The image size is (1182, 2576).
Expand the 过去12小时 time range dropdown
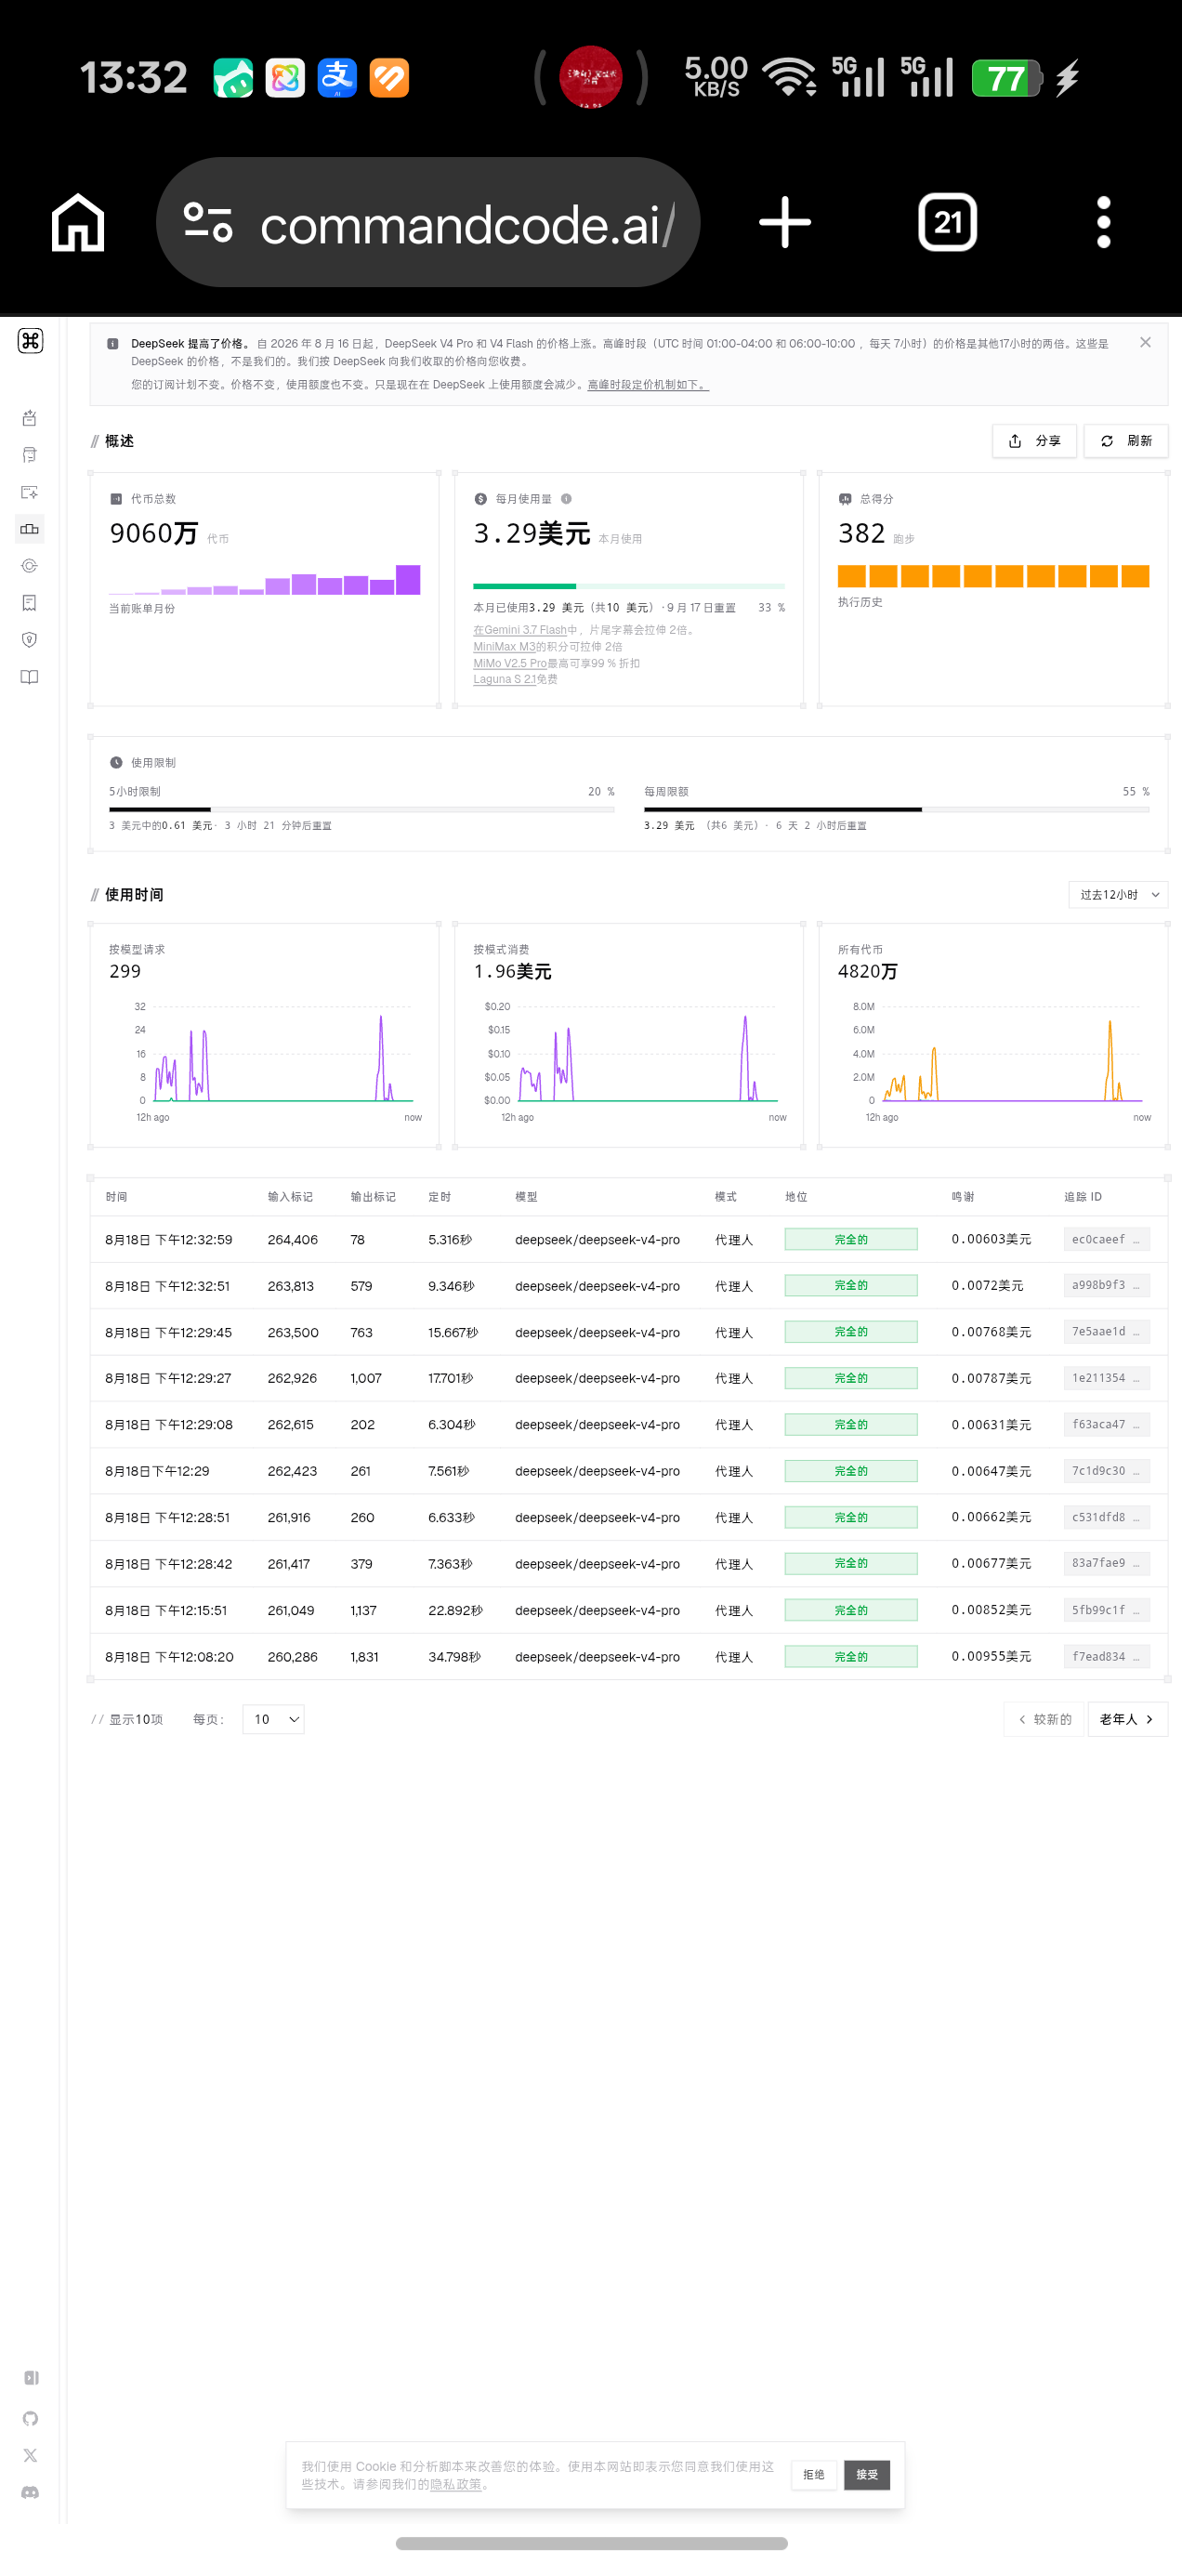(x=1118, y=895)
